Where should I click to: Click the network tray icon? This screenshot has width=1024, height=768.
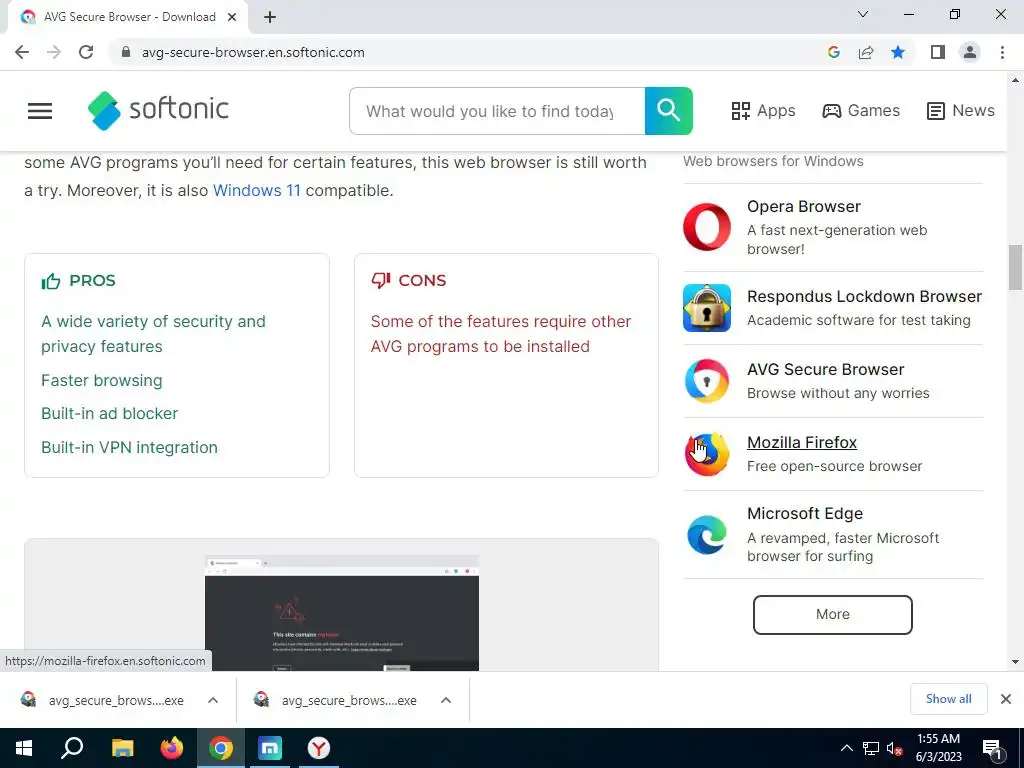pos(871,748)
